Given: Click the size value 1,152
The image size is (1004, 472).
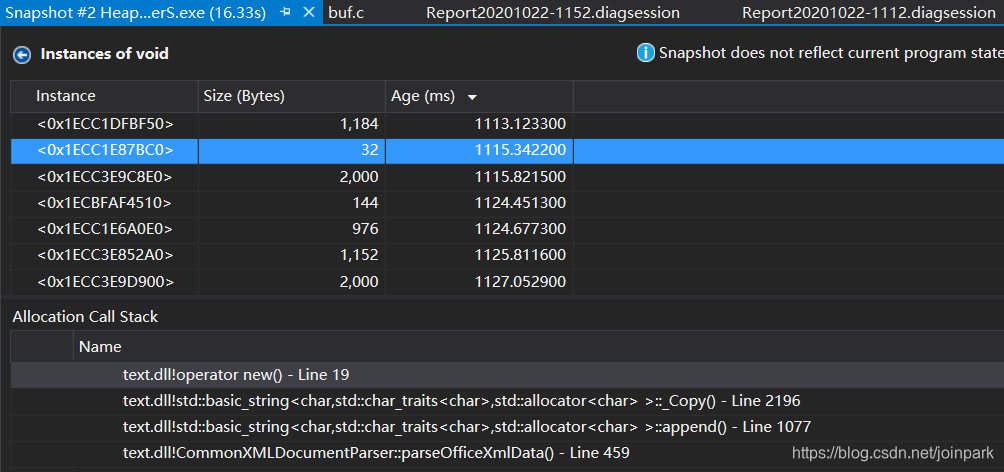Looking at the screenshot, I should [359, 256].
